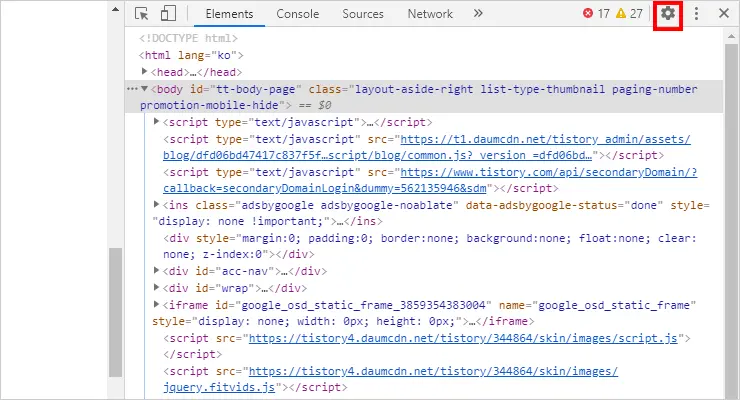Expand the google_osd_static_frame iframe node
This screenshot has height=400, width=740.
157,304
